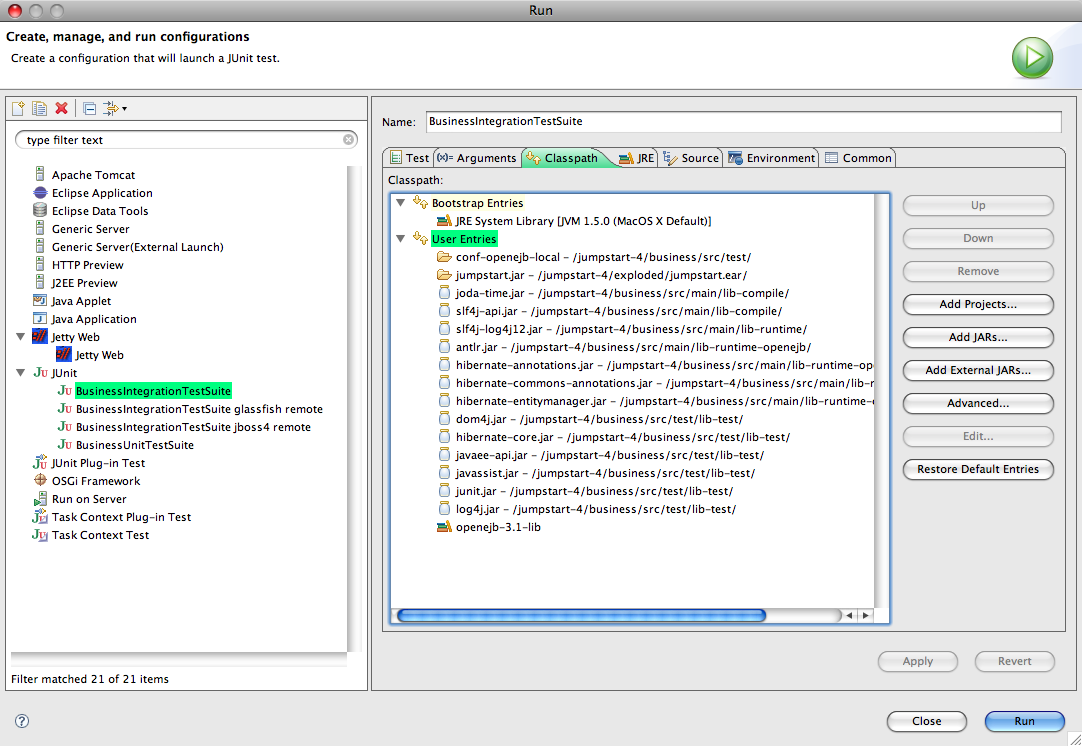This screenshot has height=746, width=1082.
Task: Click Generic Server icon
Action: pos(40,228)
